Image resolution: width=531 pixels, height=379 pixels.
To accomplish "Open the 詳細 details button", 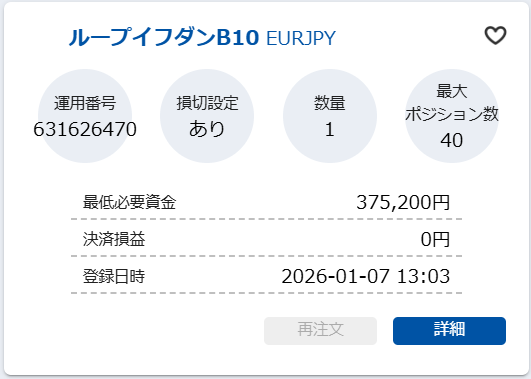I will [449, 331].
